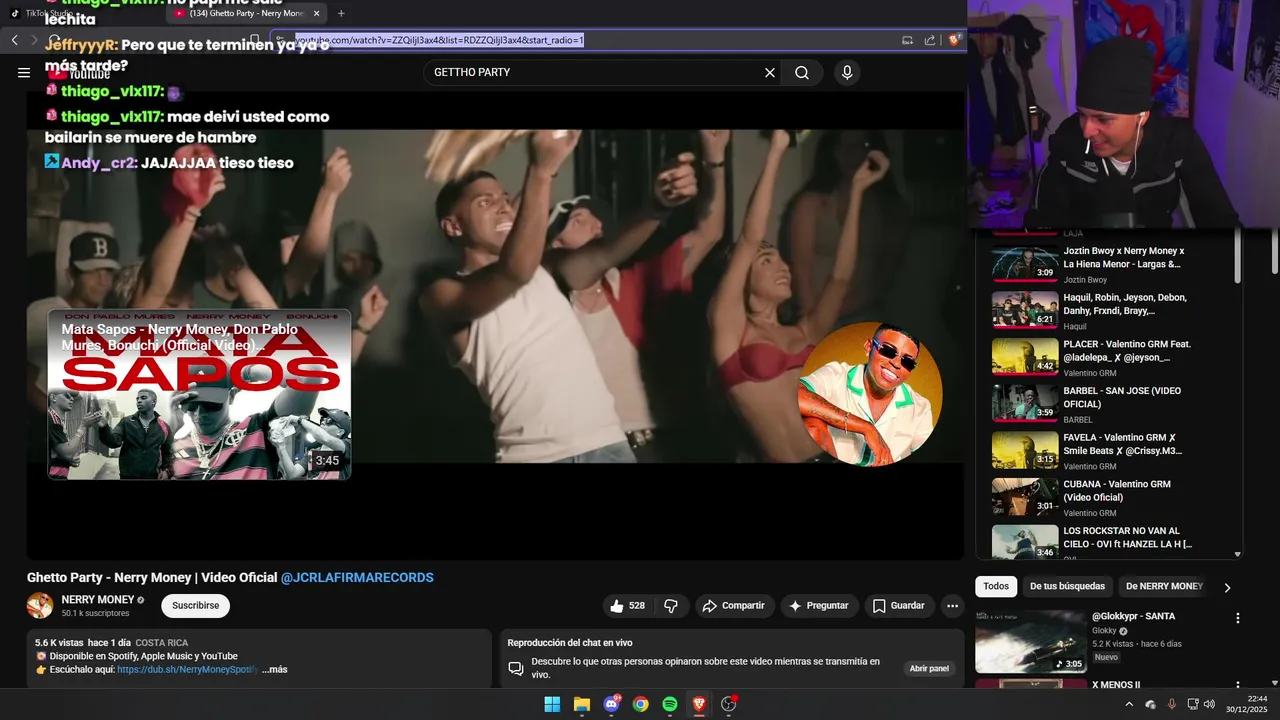This screenshot has height=720, width=1280.
Task: Open the NERRY MONEY channel avatar
Action: pyautogui.click(x=40, y=606)
